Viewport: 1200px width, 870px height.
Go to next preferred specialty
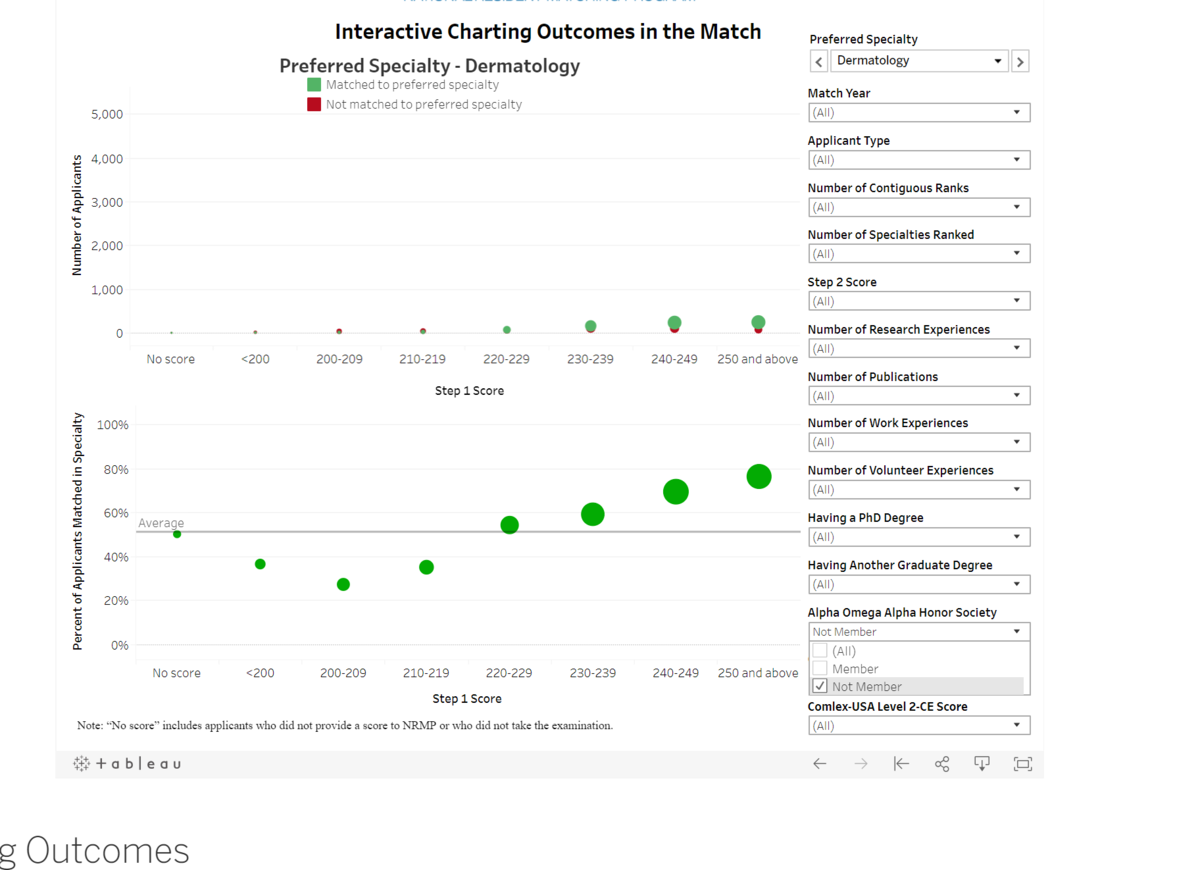point(1020,62)
